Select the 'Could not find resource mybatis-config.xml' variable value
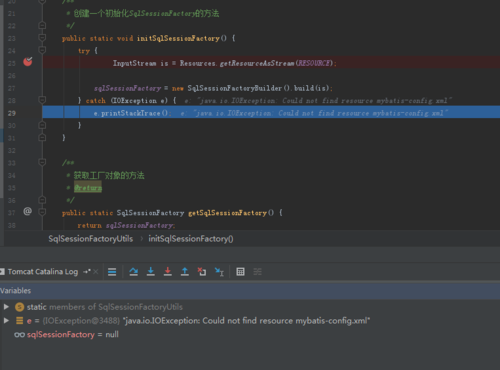This screenshot has width=500, height=370. [246, 321]
